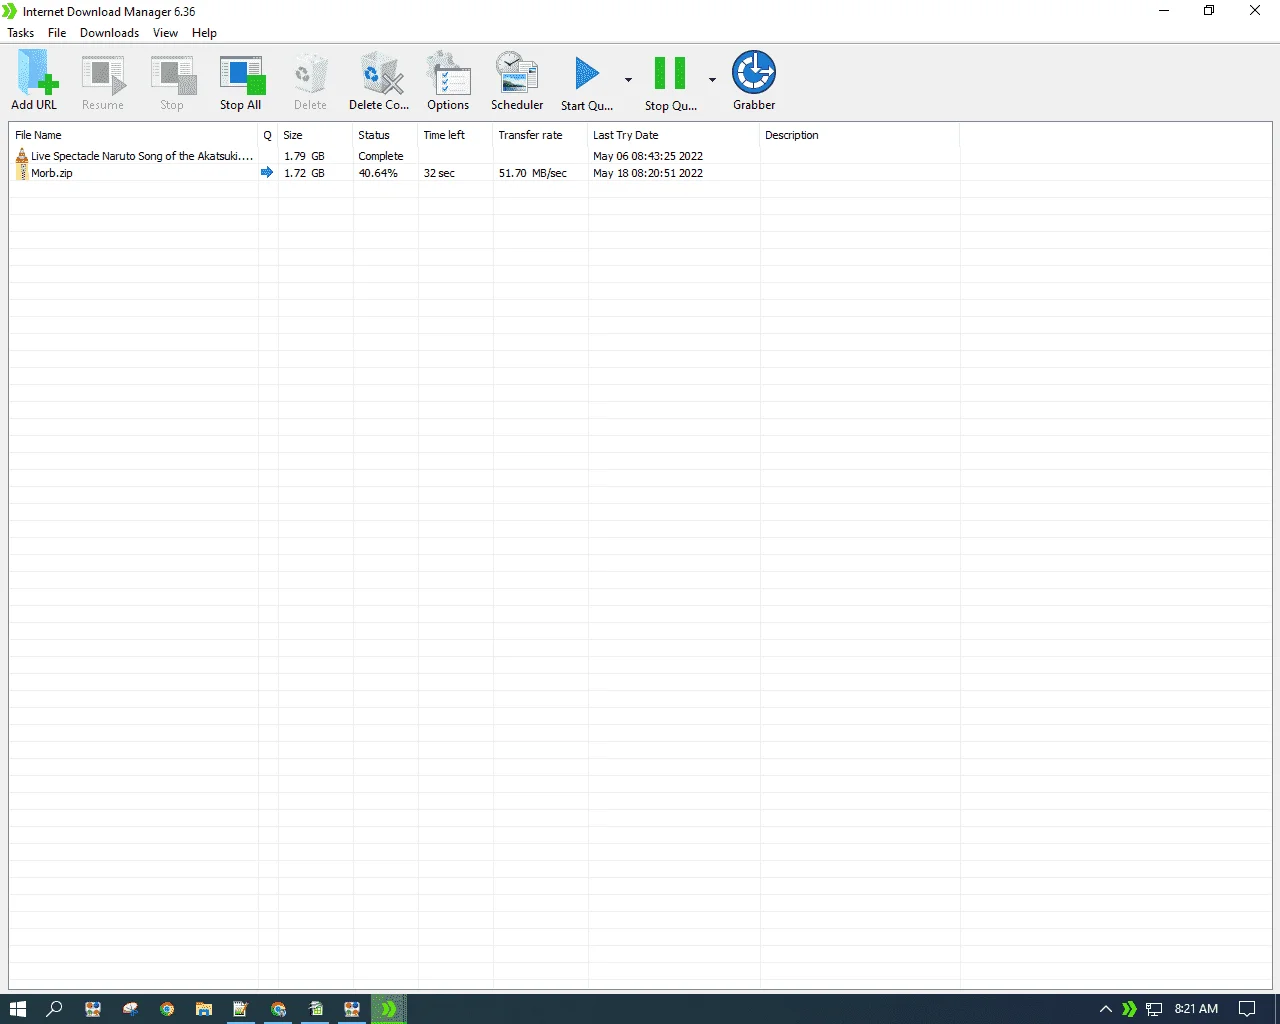
Task: Open the Tasks menu
Action: (21, 33)
